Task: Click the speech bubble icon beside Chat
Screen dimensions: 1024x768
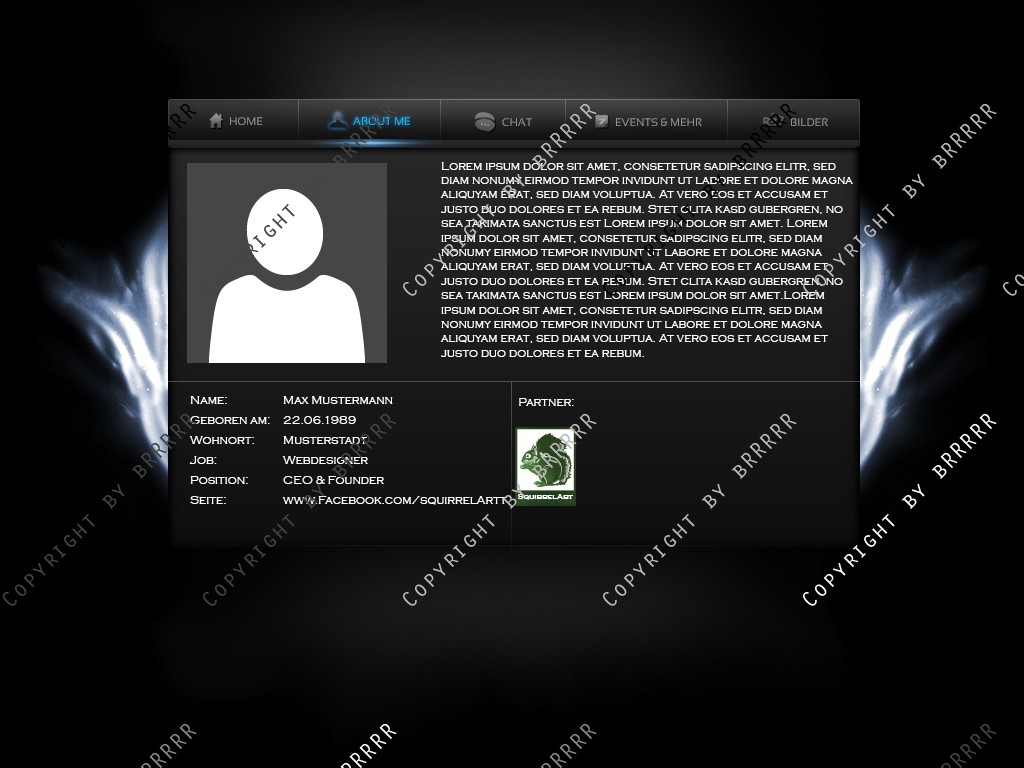Action: (485, 122)
